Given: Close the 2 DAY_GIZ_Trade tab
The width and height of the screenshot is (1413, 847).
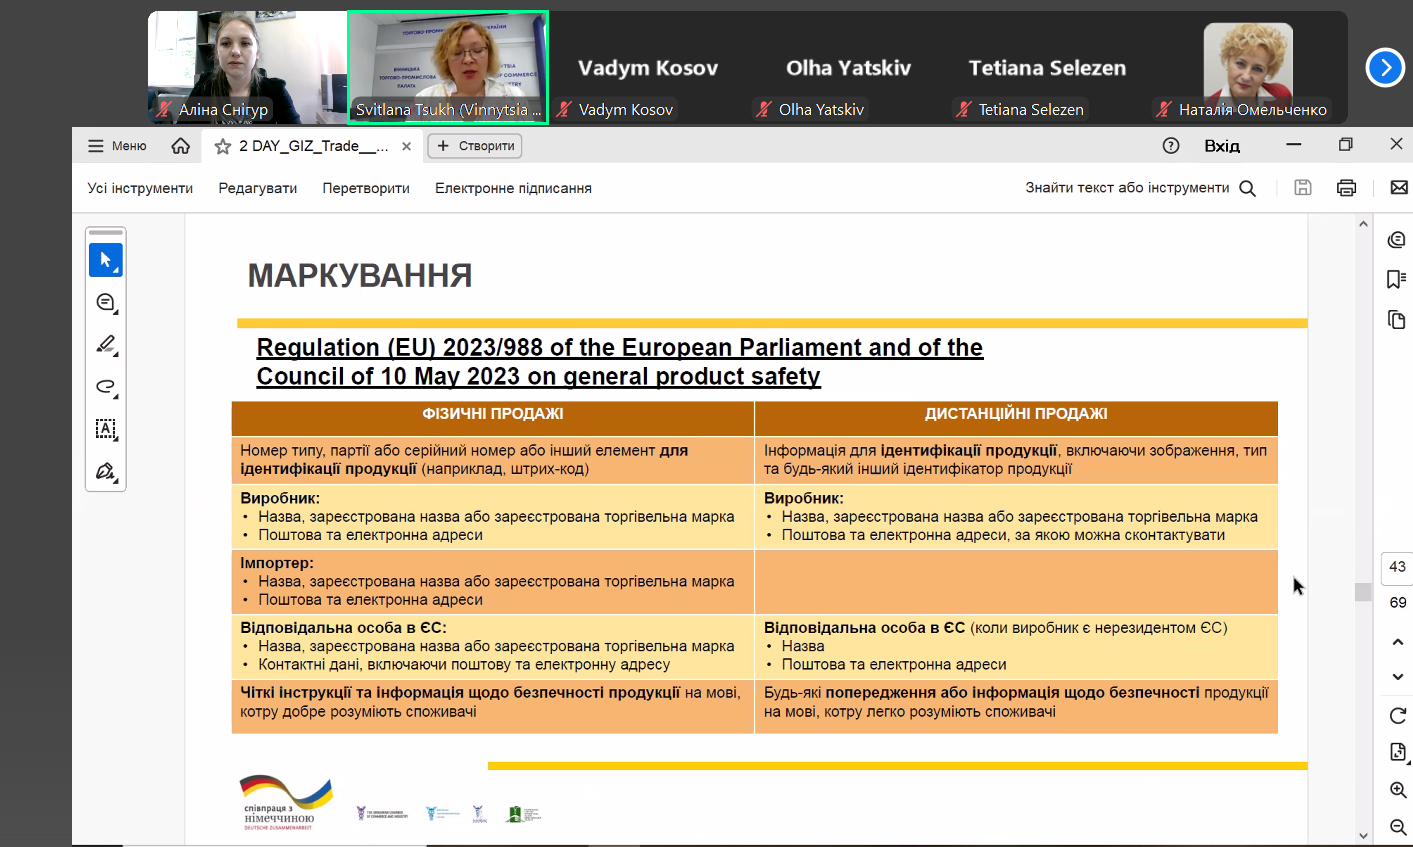Looking at the screenshot, I should (406, 146).
